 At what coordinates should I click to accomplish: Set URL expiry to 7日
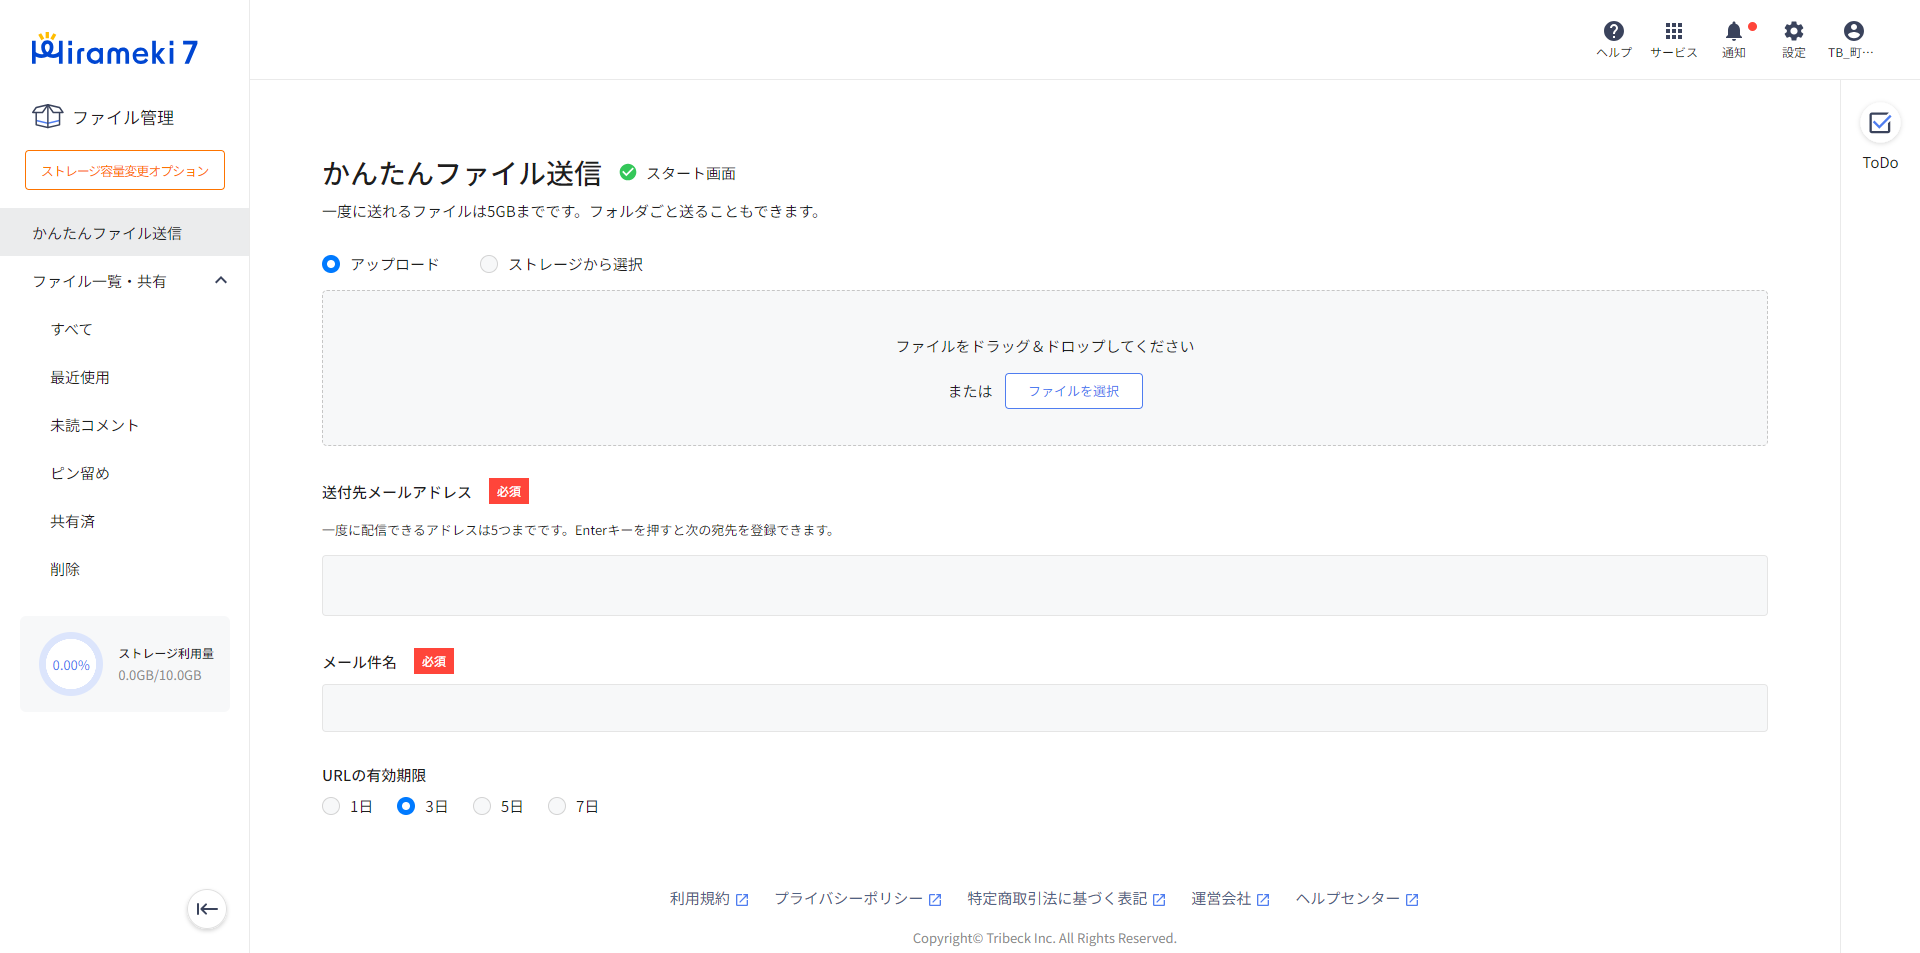pyautogui.click(x=557, y=806)
